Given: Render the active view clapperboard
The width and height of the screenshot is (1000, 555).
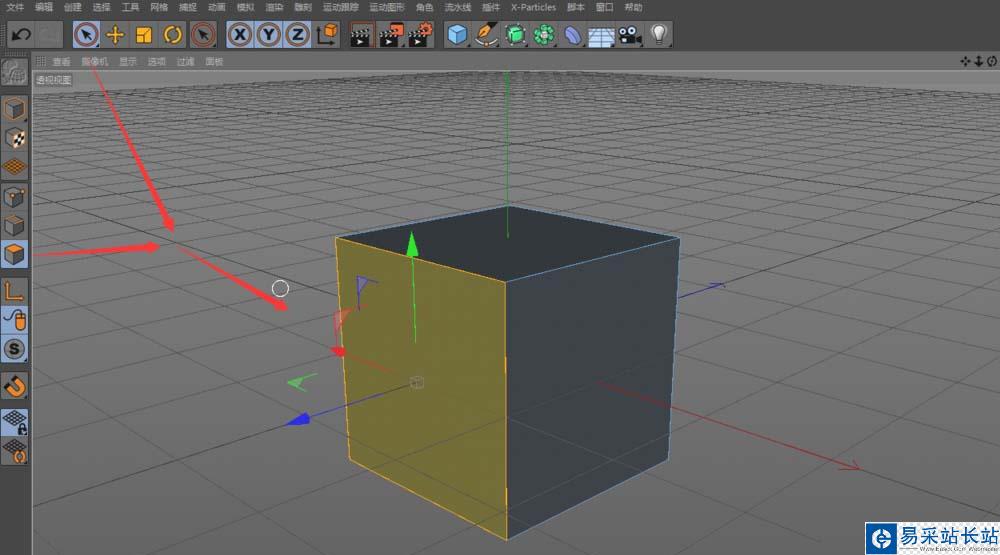Looking at the screenshot, I should [361, 34].
